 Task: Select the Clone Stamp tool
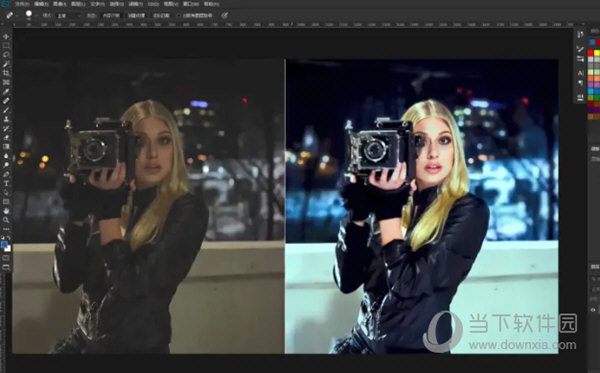[x=6, y=119]
